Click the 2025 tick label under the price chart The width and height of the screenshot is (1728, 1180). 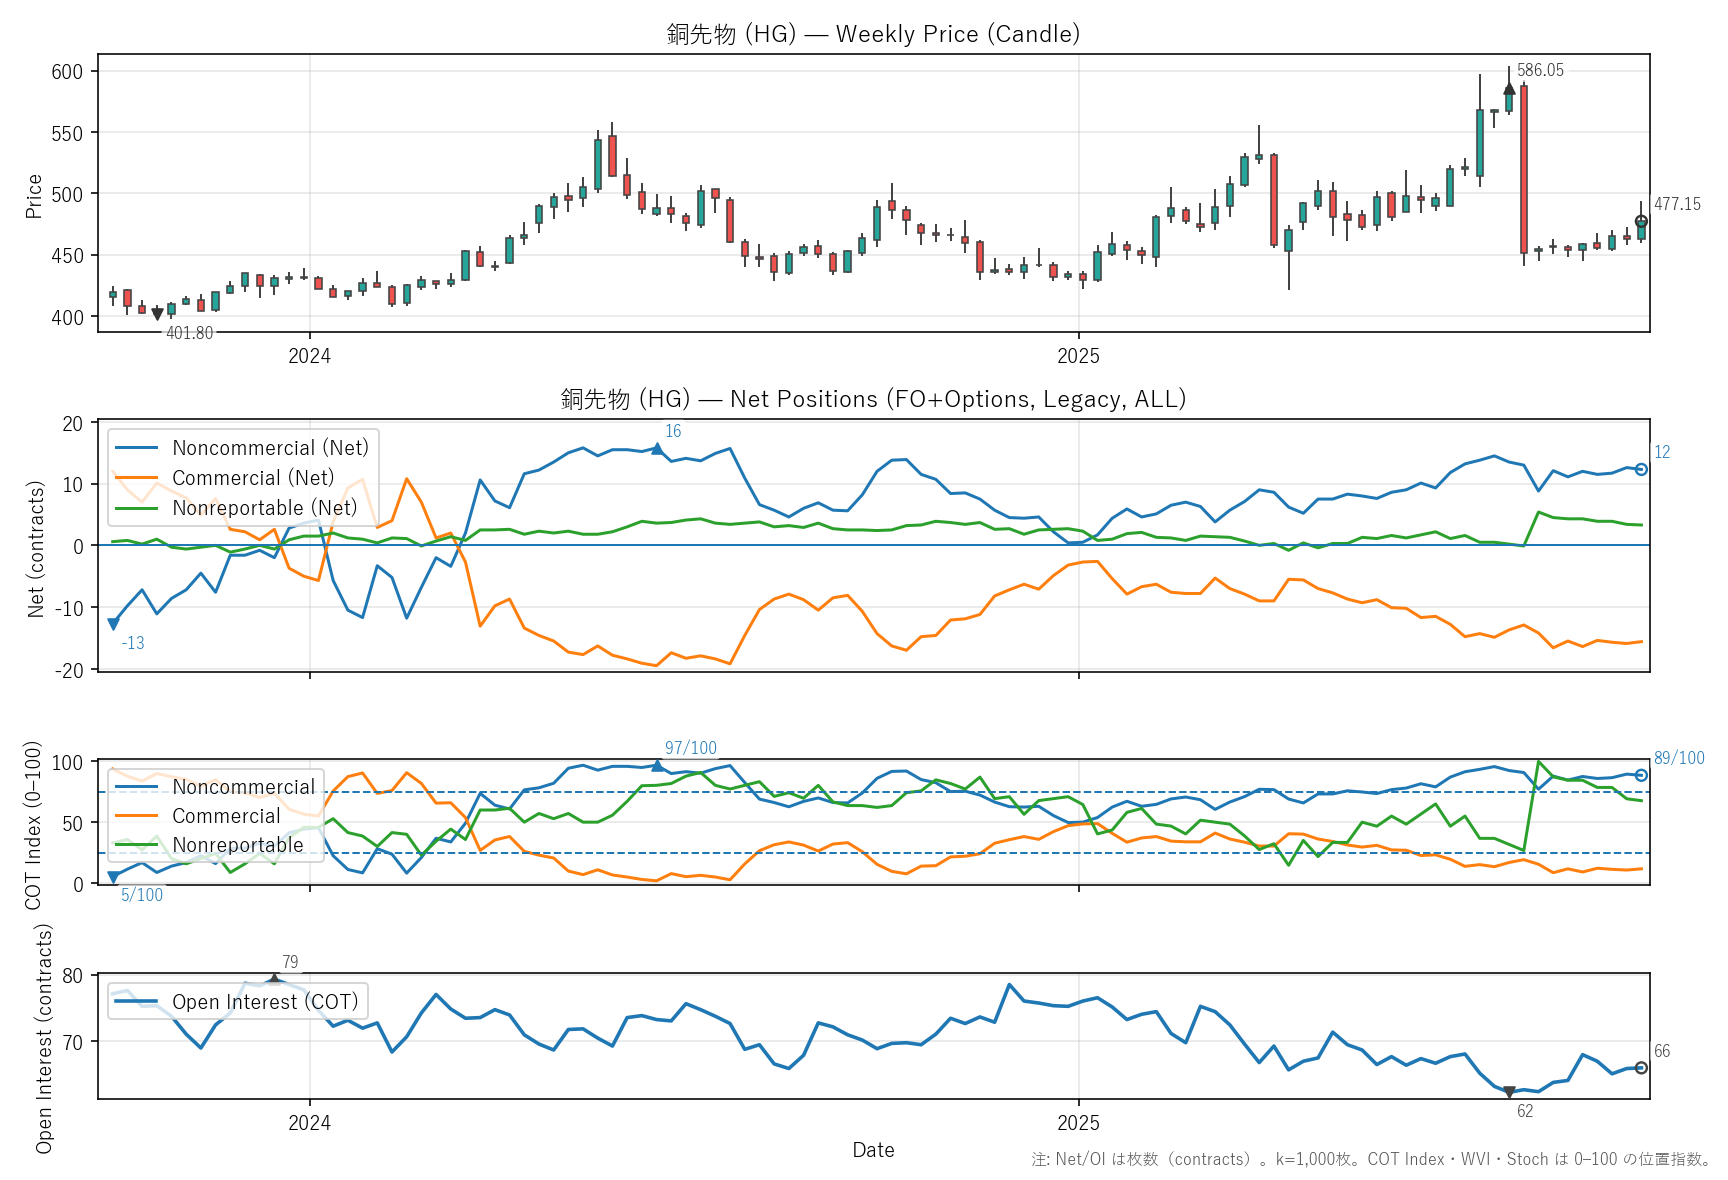point(1078,356)
